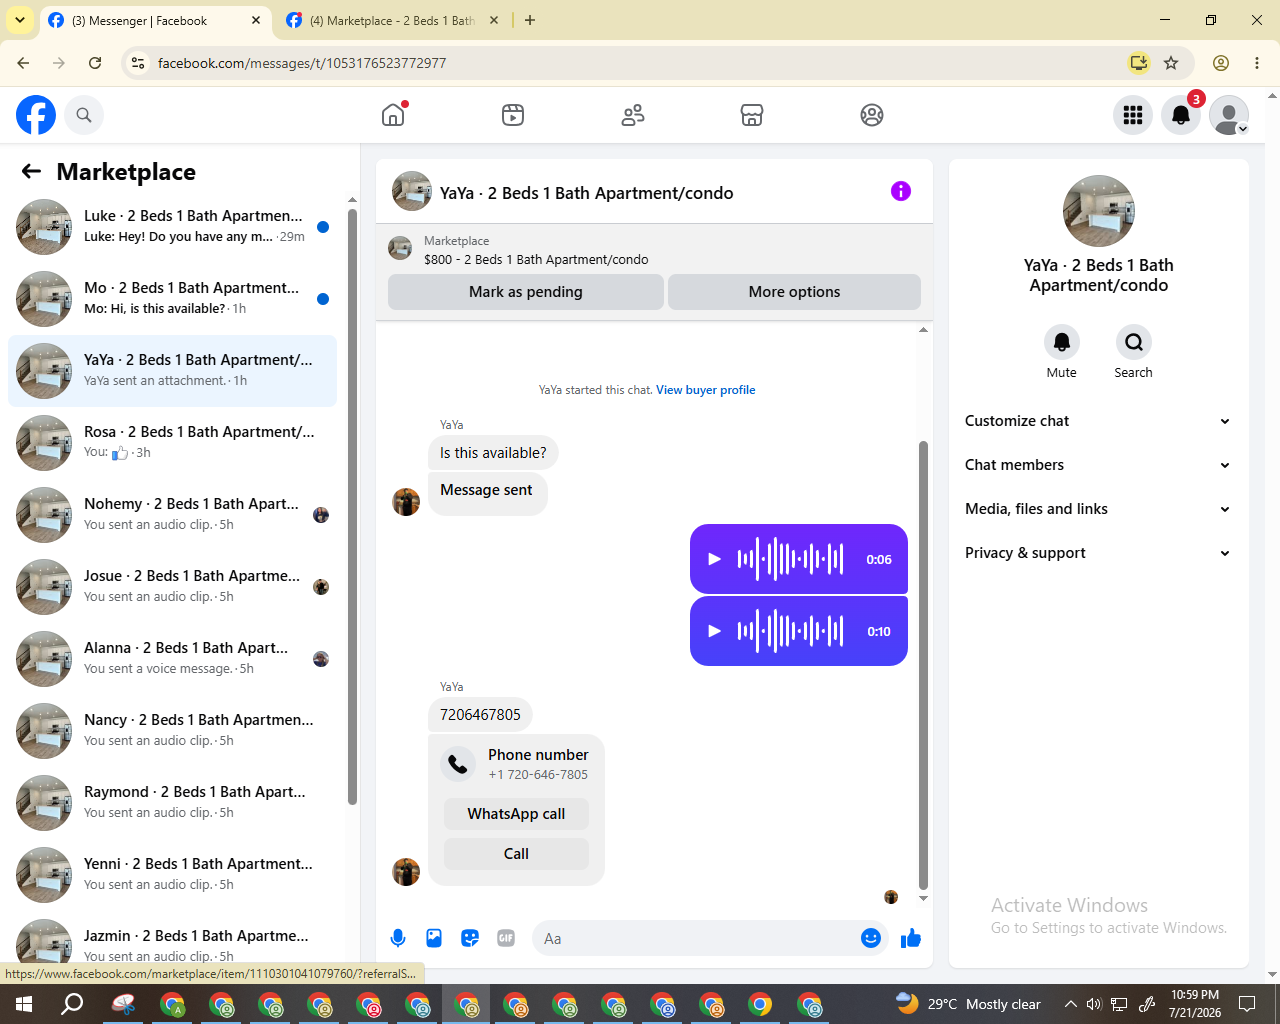Image resolution: width=1280 pixels, height=1024 pixels.
Task: Click the voice clip microphone icon
Action: [398, 938]
